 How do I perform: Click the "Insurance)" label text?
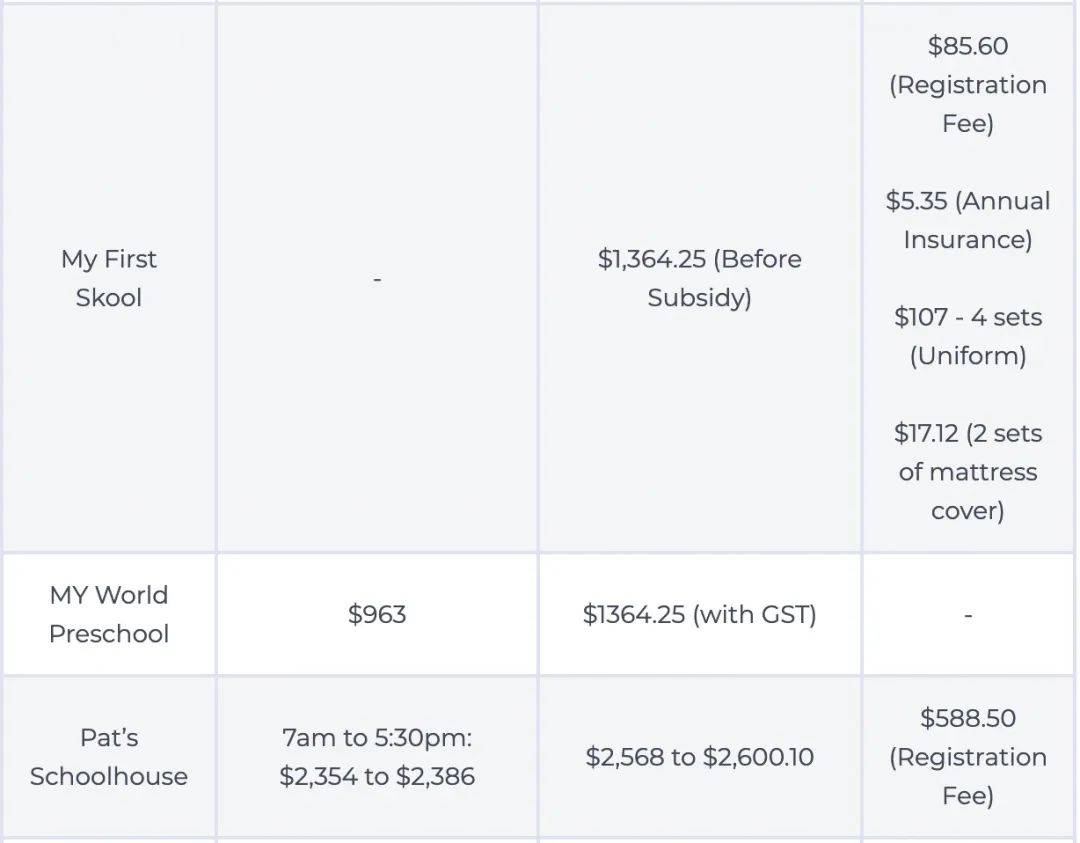pos(968,240)
